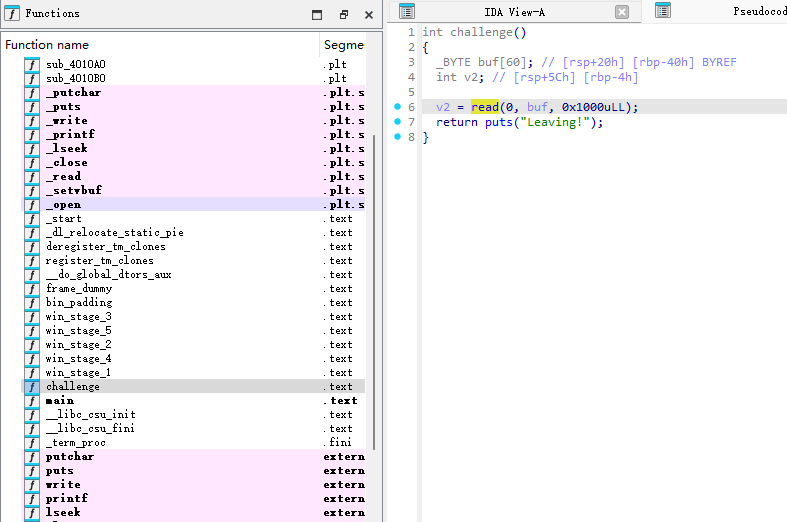The width and height of the screenshot is (787, 522).
Task: Sort by Segment column header
Action: pos(343,45)
